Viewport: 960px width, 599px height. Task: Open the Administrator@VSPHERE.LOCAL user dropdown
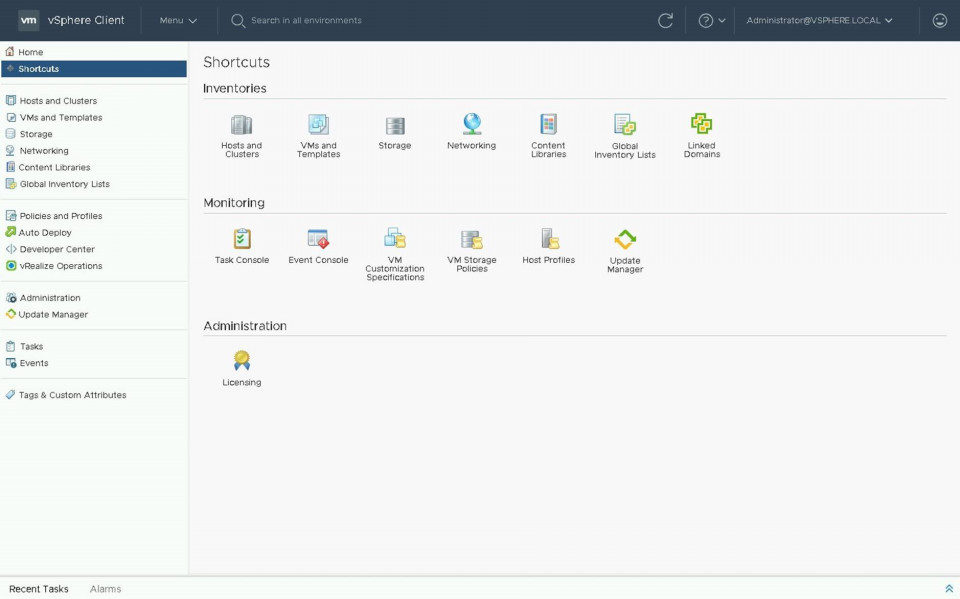tap(819, 20)
